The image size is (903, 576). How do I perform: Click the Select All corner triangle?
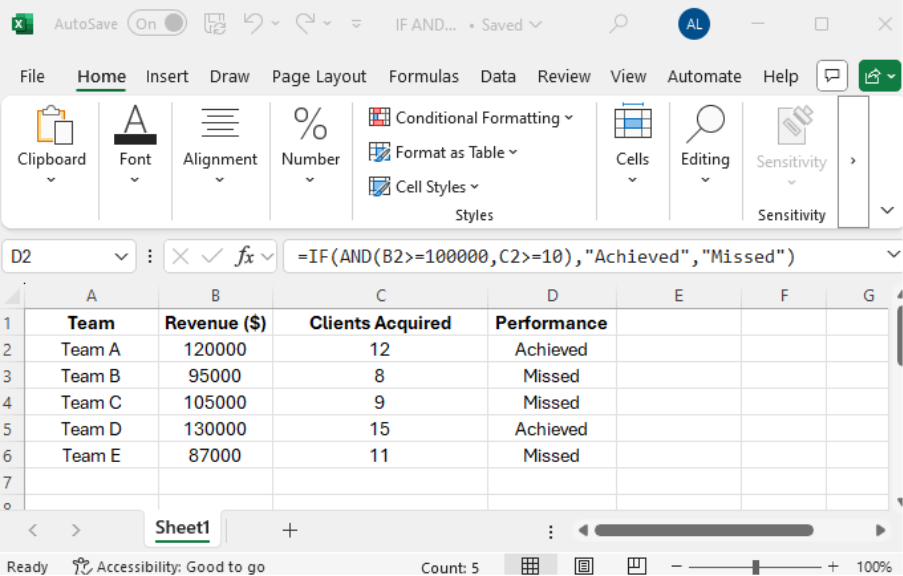tap(13, 296)
